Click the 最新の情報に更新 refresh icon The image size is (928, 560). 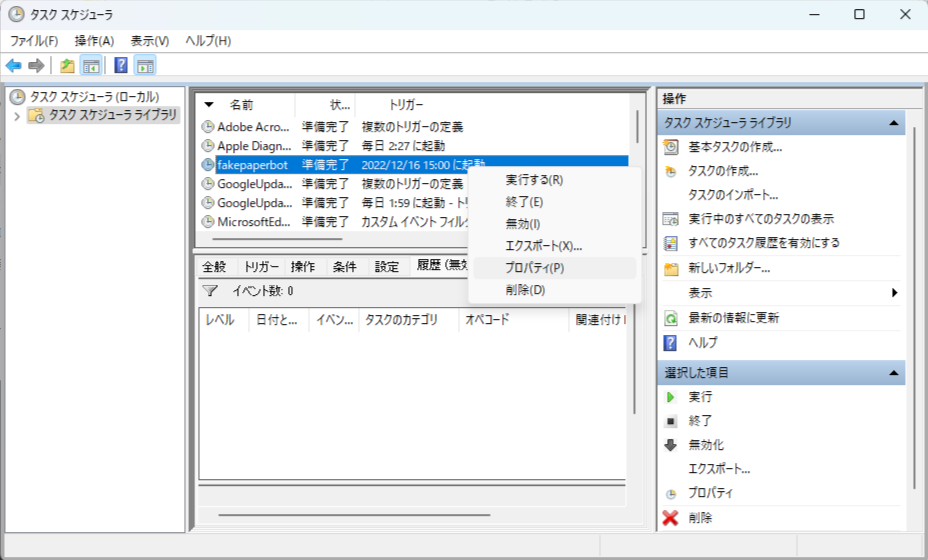[671, 318]
